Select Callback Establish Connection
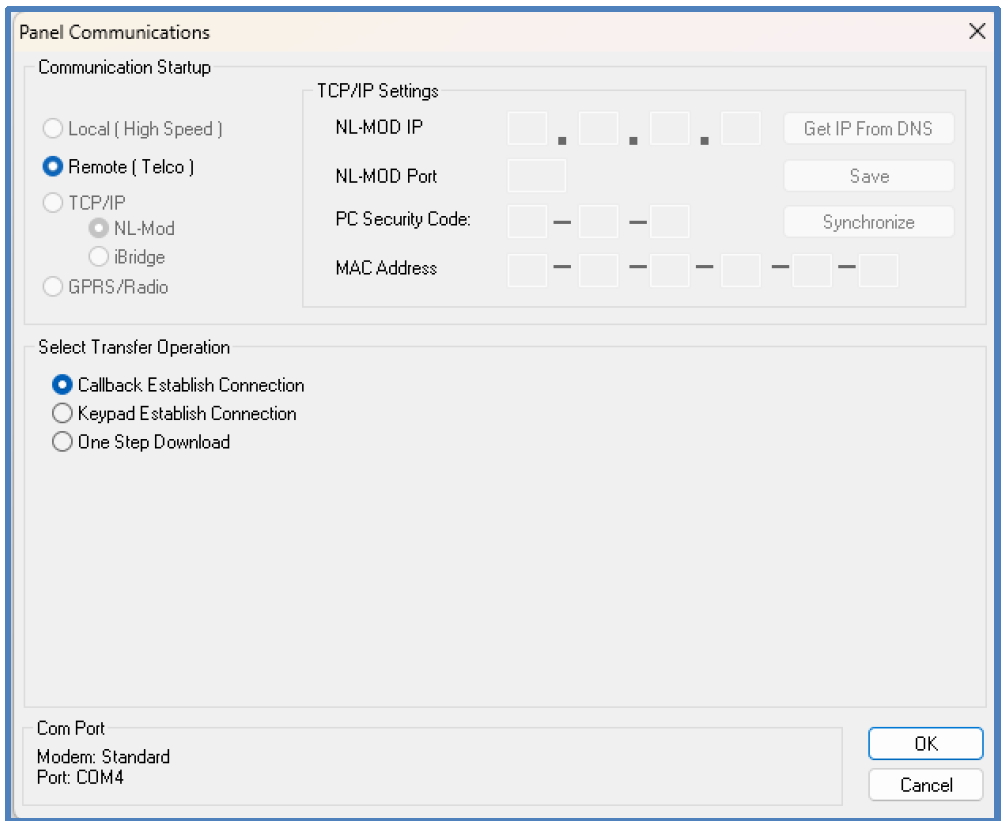The image size is (1007, 827). (x=62, y=385)
